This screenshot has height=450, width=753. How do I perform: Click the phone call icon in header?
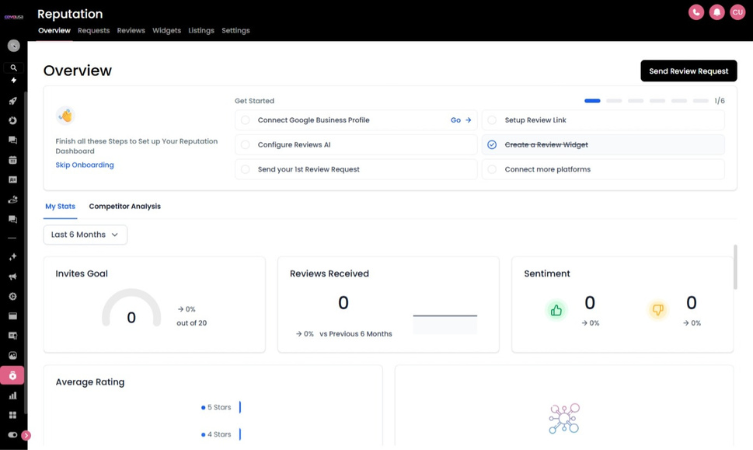point(696,12)
